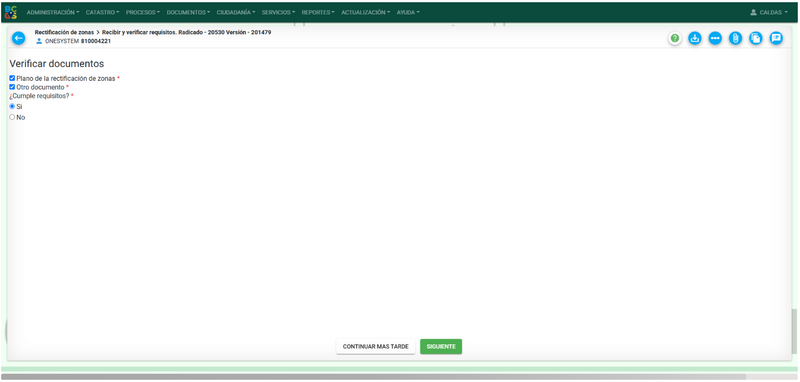The height and width of the screenshot is (382, 800).
Task: Click Recibir y verificar requisitos breadcrumb text
Action: pyautogui.click(x=139, y=32)
